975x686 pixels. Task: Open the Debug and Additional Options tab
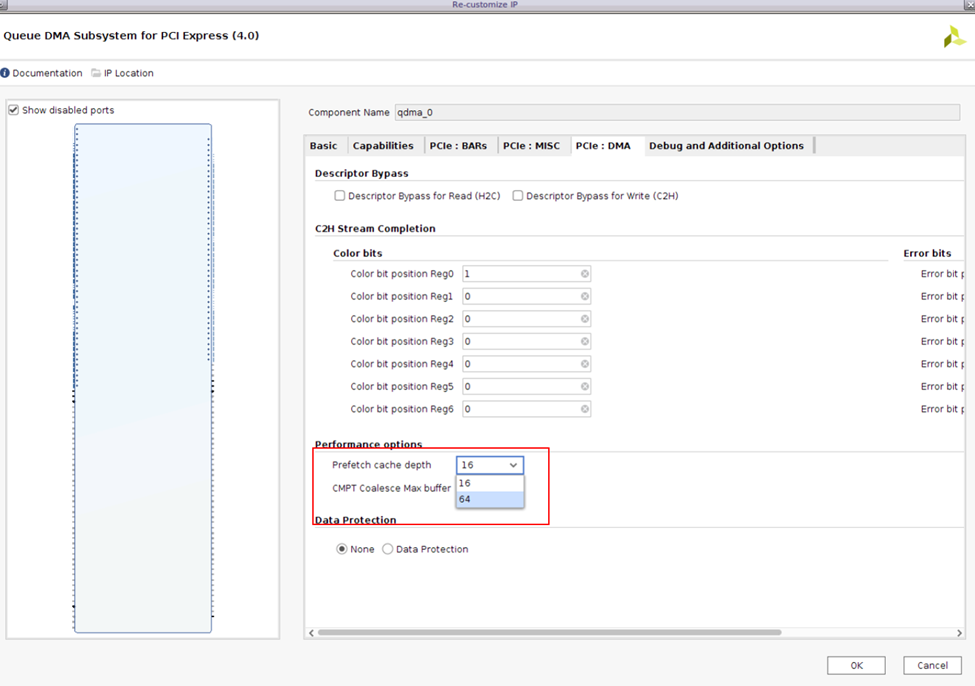[x=726, y=146]
